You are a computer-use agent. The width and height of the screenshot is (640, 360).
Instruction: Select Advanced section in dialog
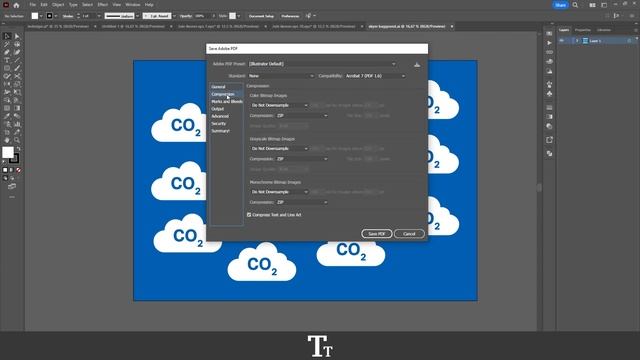click(x=220, y=116)
